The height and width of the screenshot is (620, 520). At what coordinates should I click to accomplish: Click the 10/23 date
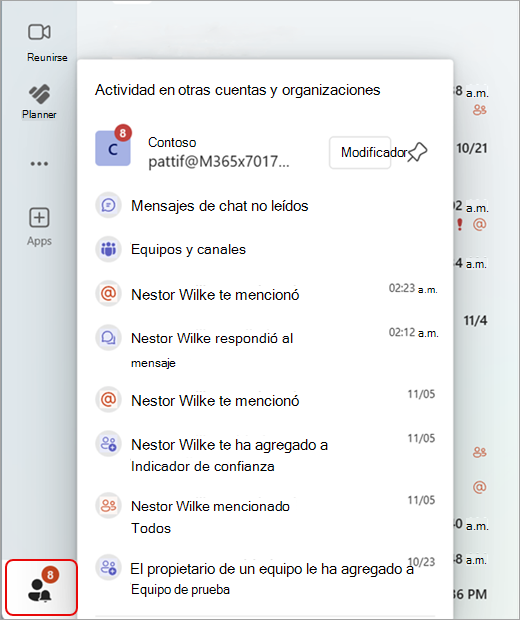421,562
